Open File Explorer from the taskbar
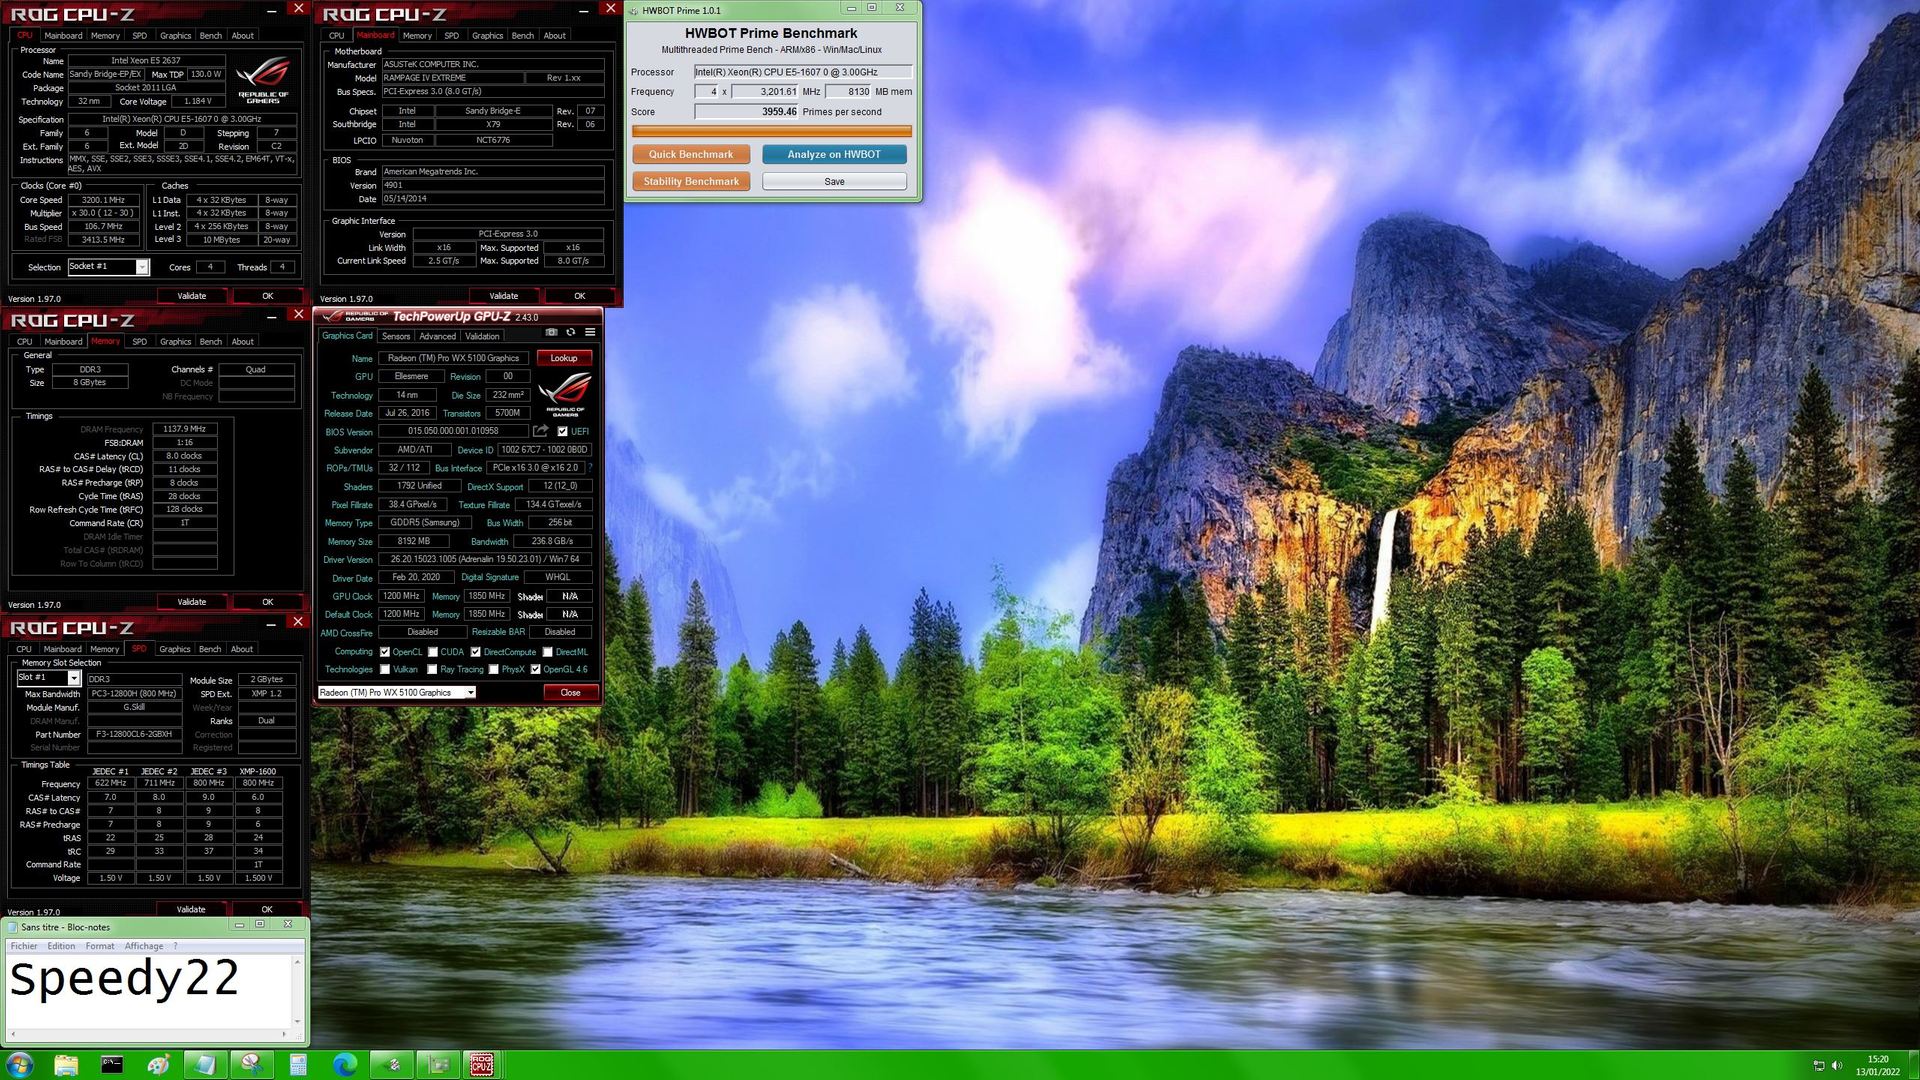Screen dimensions: 1920x1080 [66, 1065]
